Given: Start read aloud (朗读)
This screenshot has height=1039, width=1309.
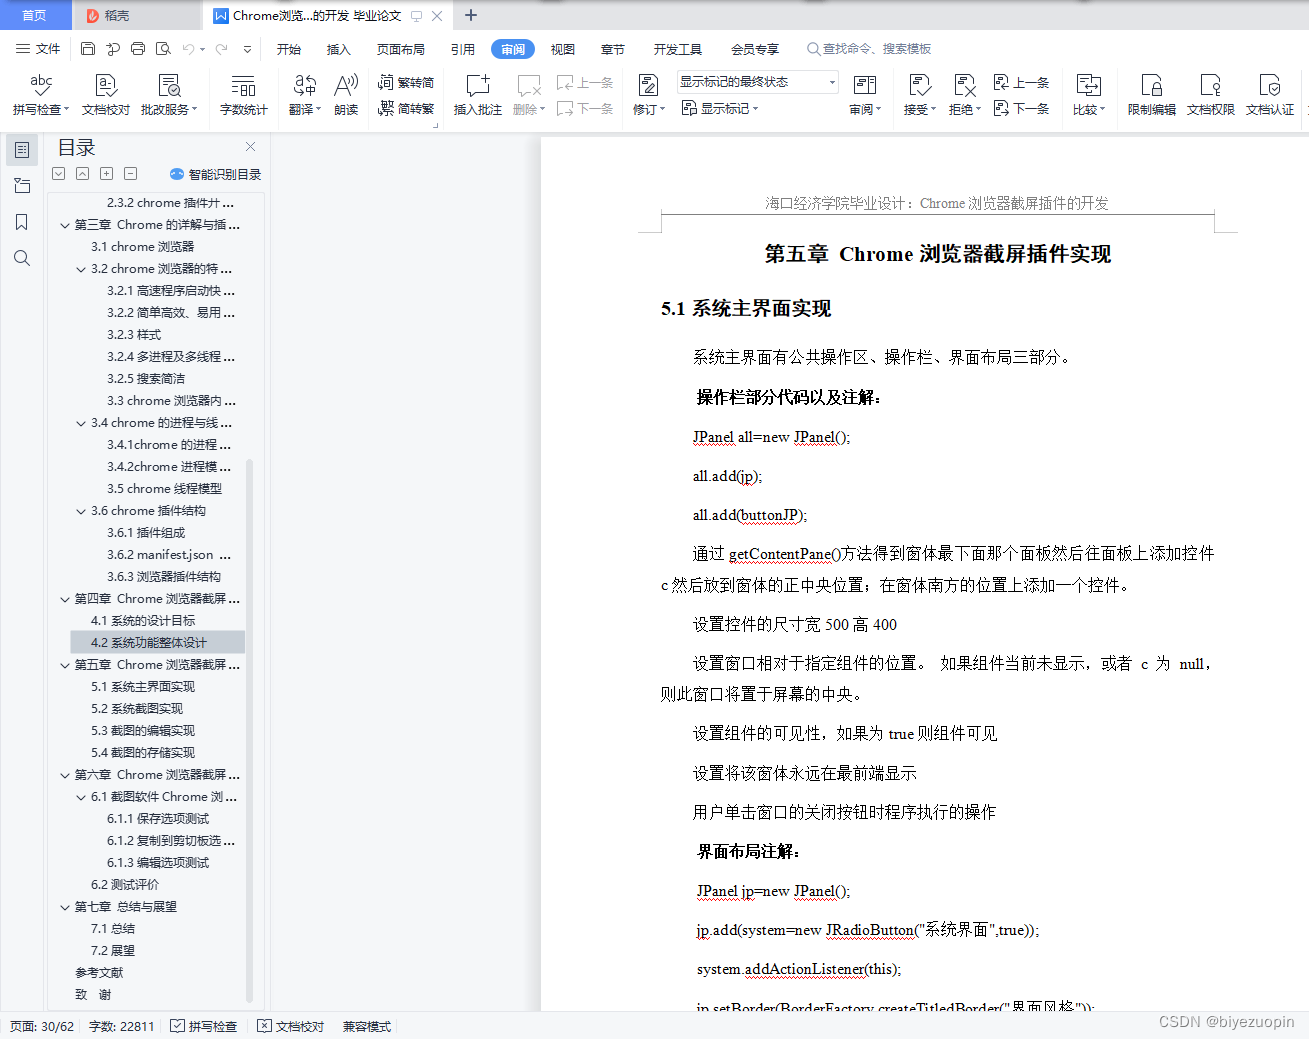Looking at the screenshot, I should click(346, 95).
